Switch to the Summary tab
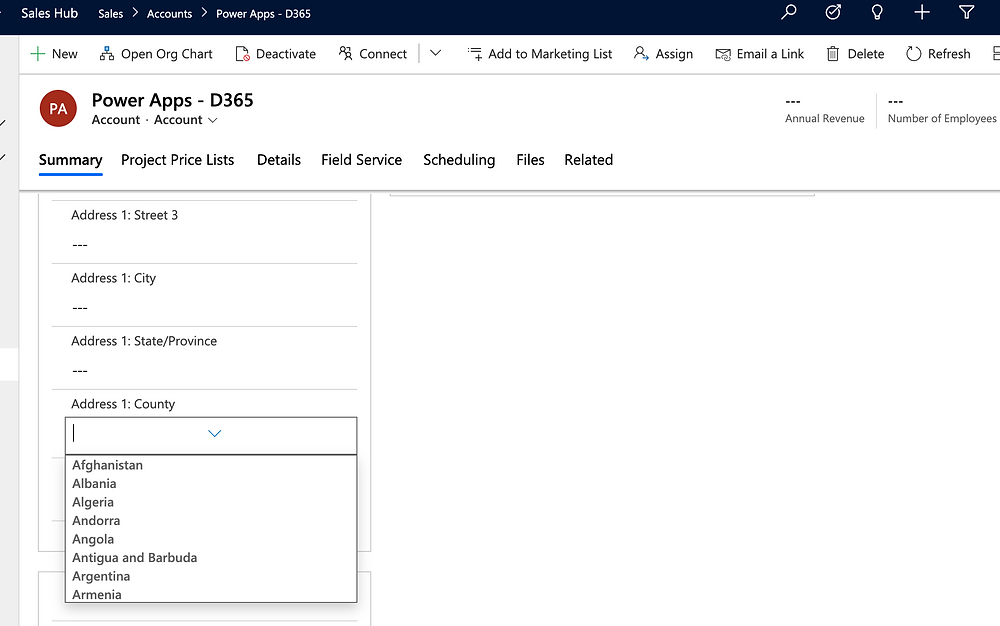 coord(70,160)
